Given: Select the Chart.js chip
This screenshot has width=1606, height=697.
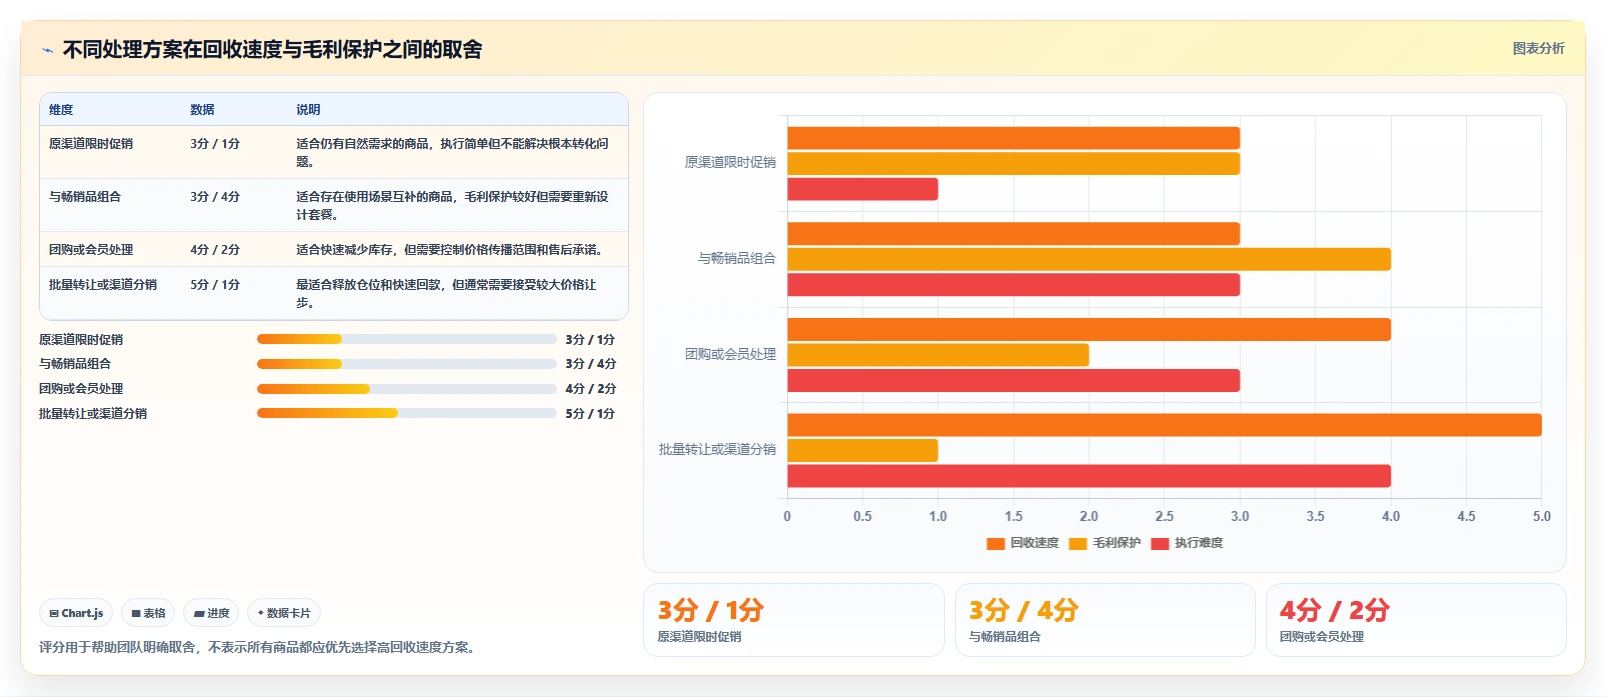Looking at the screenshot, I should [76, 613].
